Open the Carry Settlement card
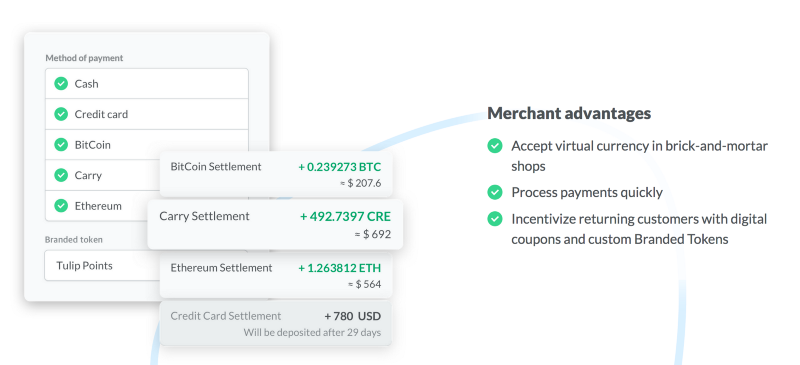The image size is (800, 365). pos(275,224)
